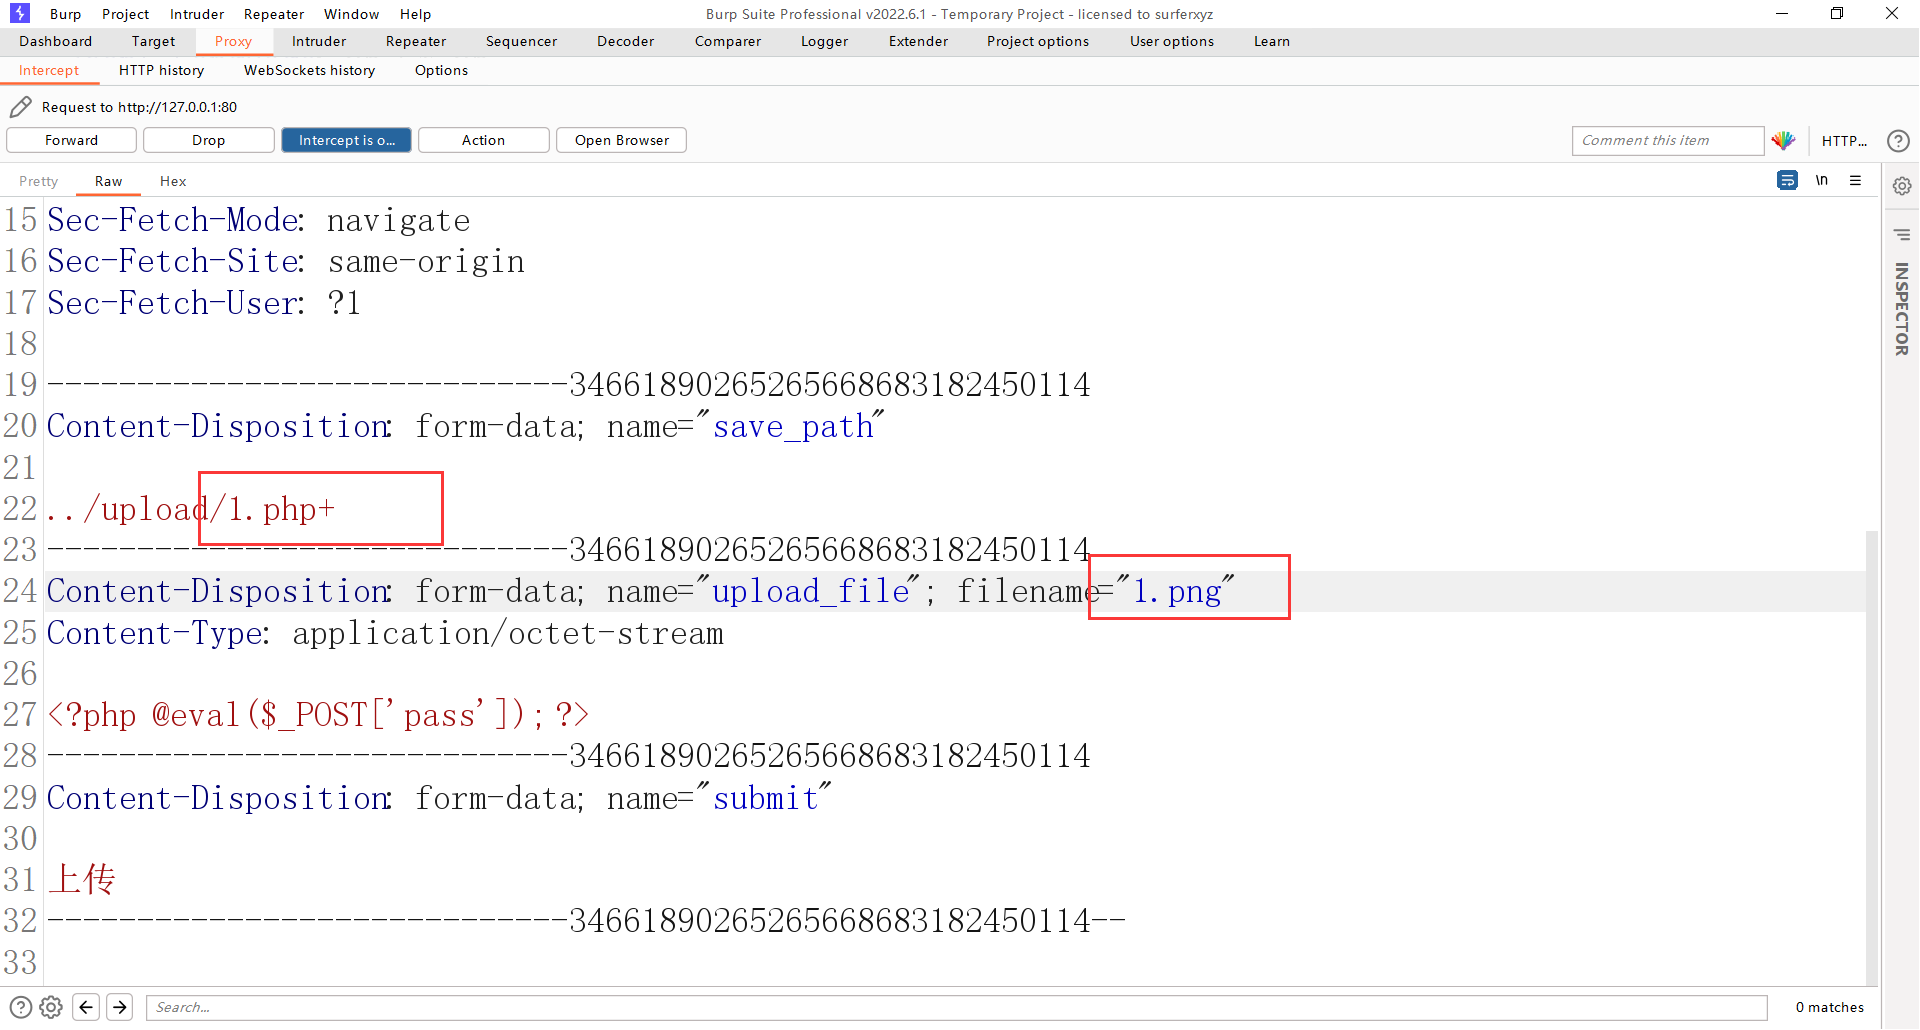Click the Search input field
The image size is (1920, 1030).
957,1007
